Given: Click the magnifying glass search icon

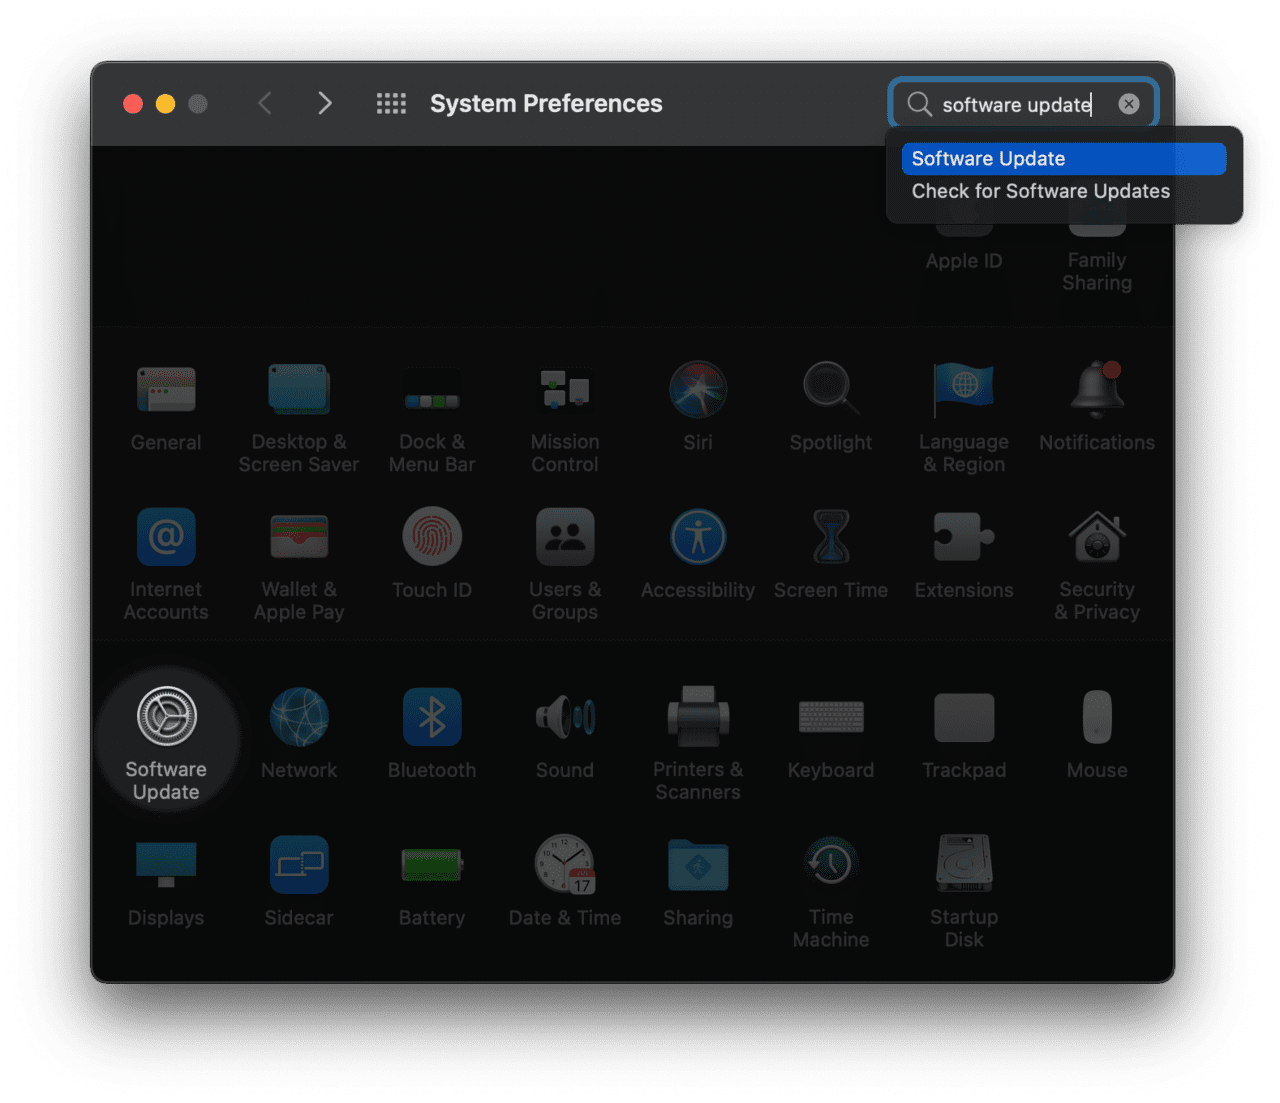Looking at the screenshot, I should 919,104.
